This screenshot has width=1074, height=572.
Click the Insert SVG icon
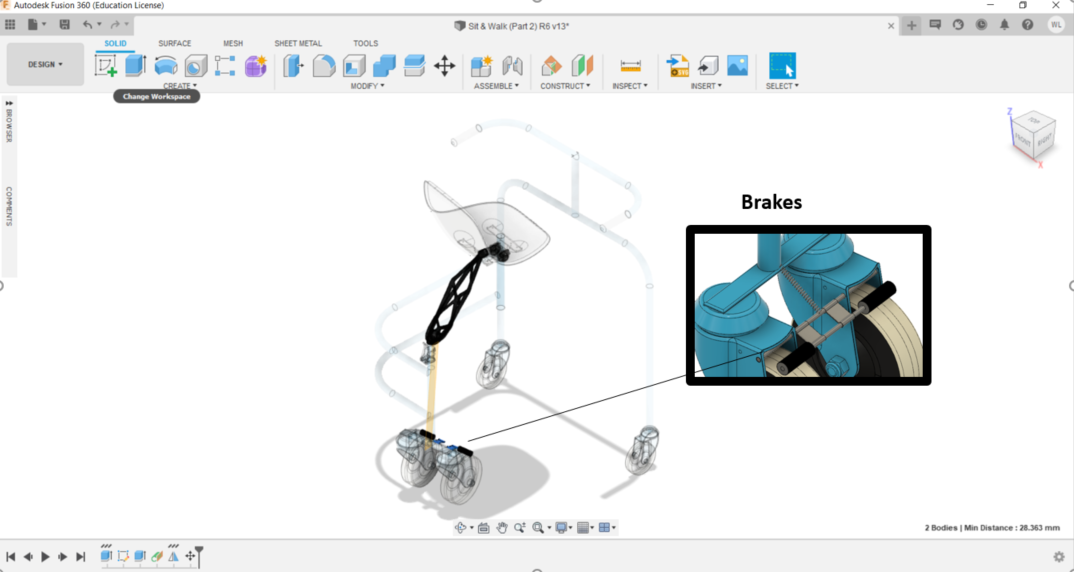coord(678,66)
